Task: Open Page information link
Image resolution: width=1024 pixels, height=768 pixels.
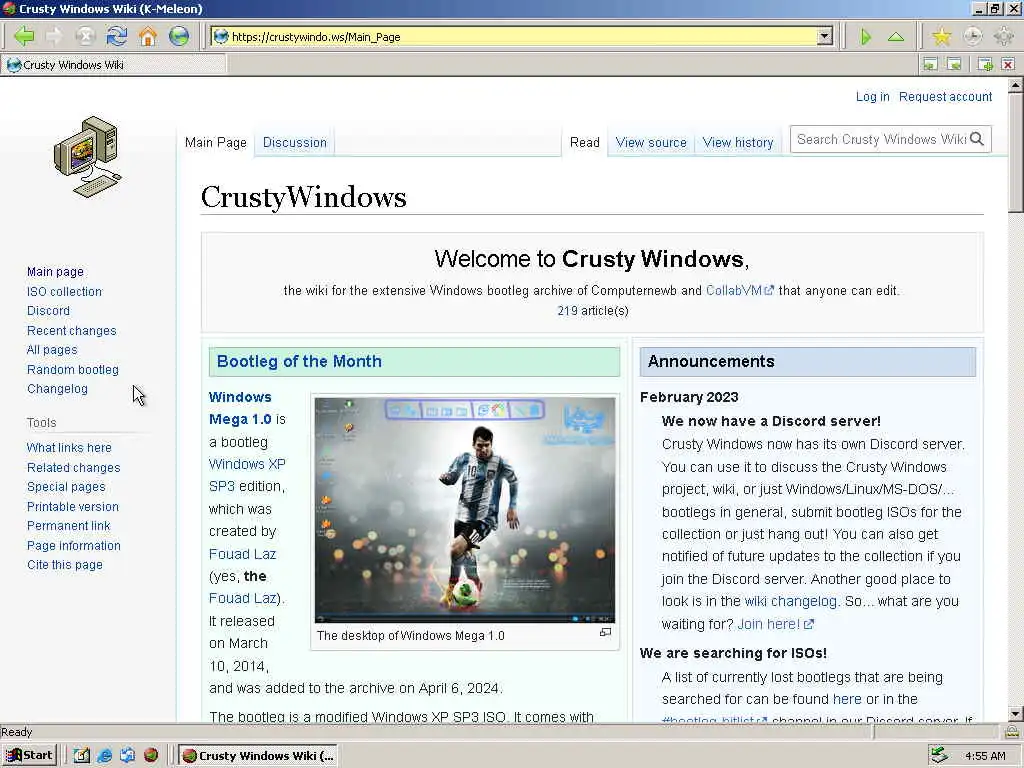Action: click(x=73, y=545)
